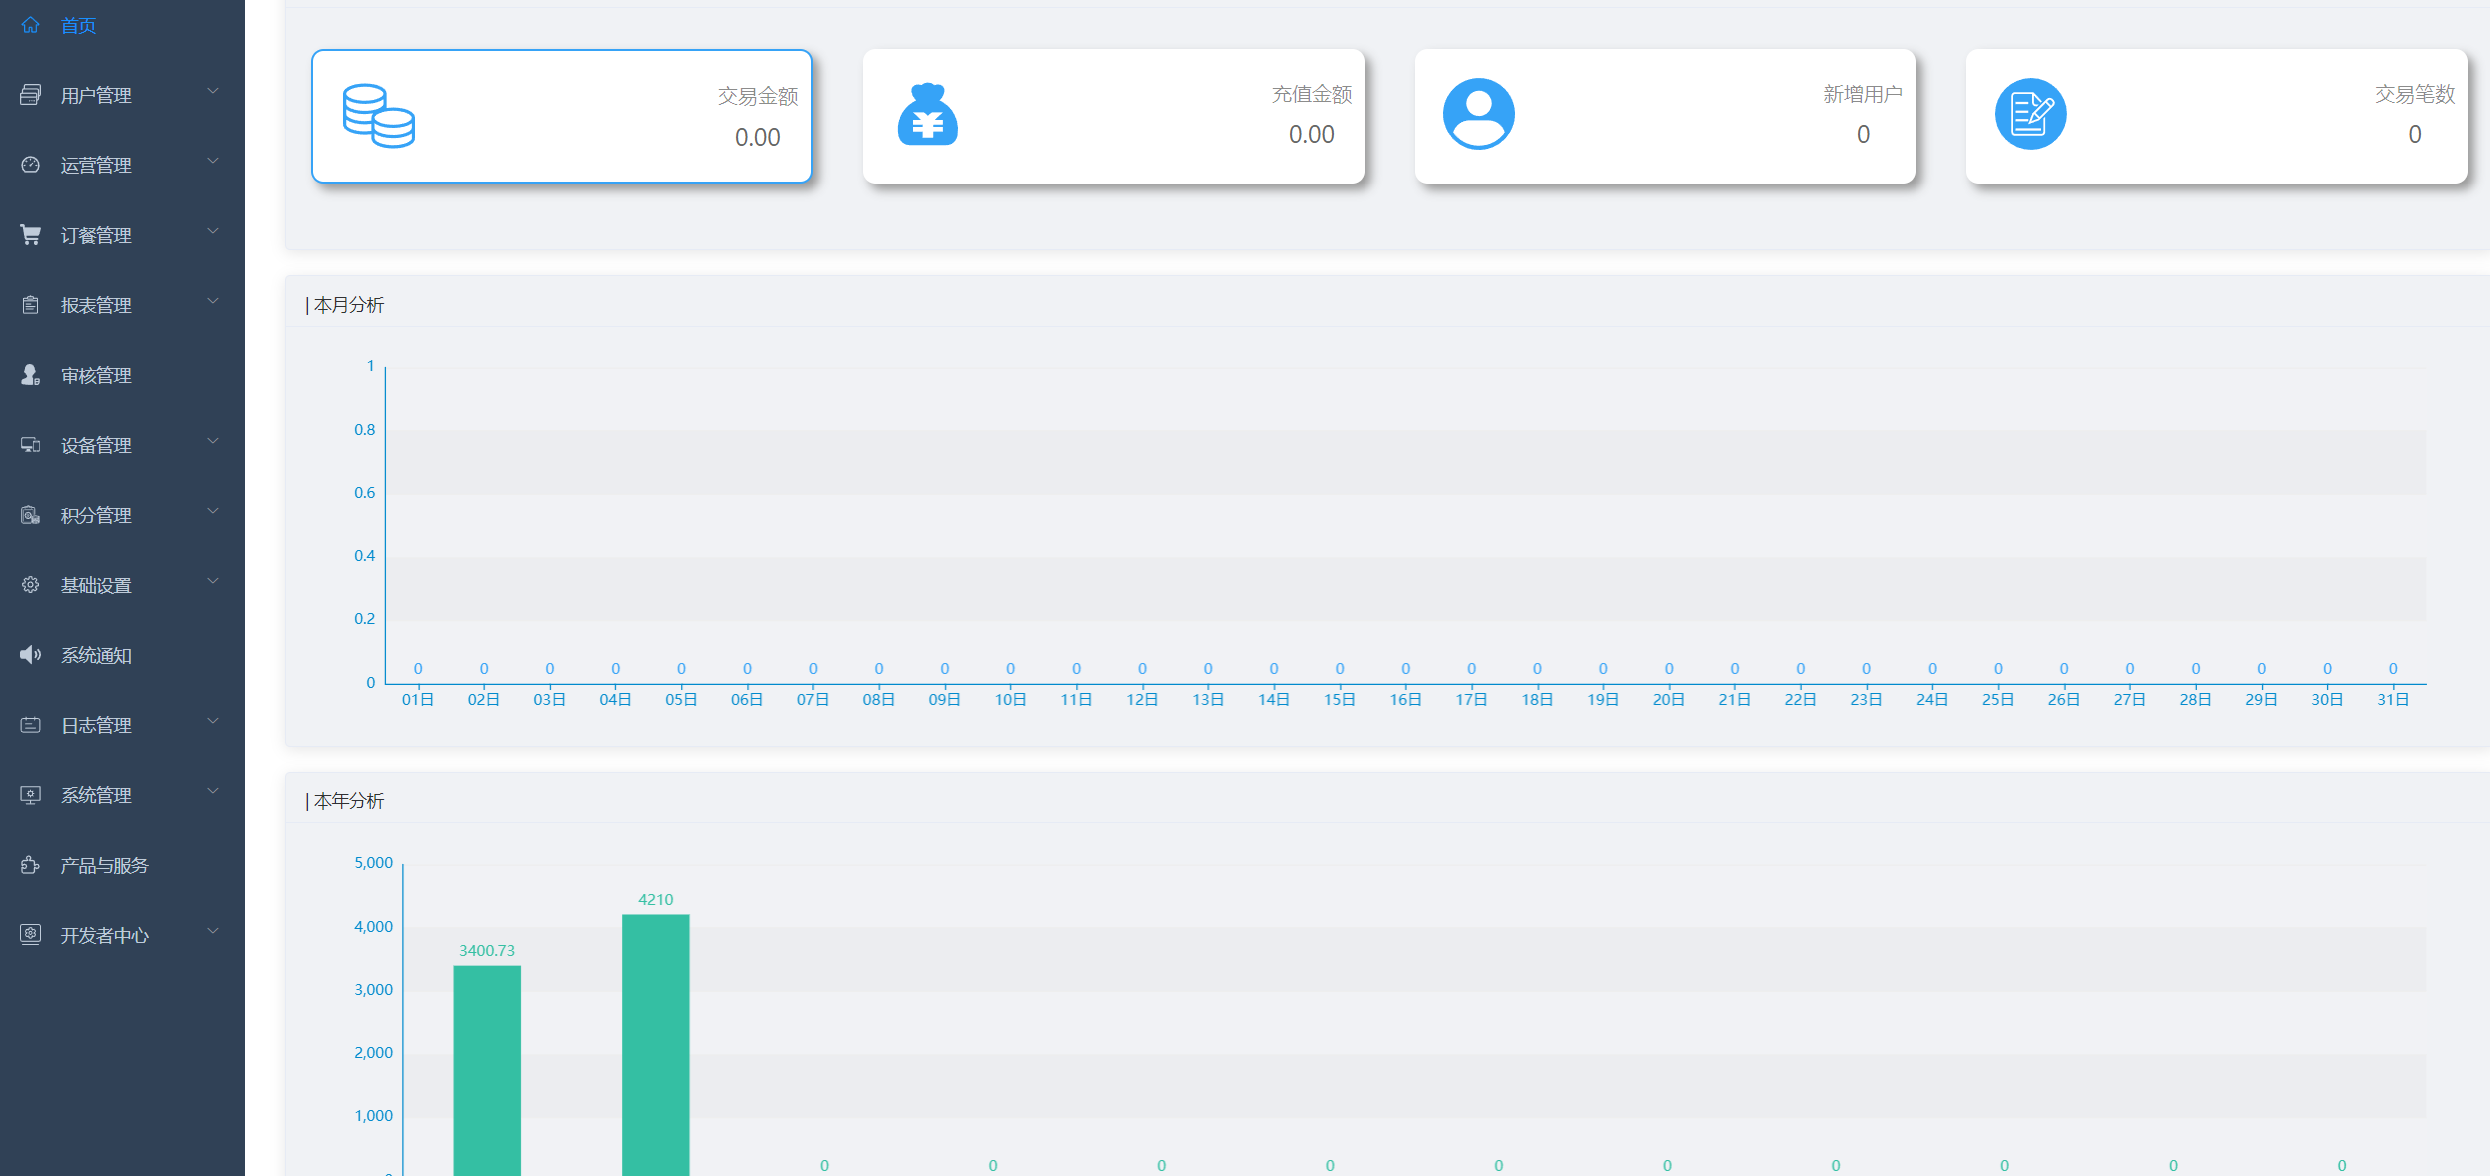Select the 订餐管理 menu label
This screenshot has width=2490, height=1176.
click(96, 235)
